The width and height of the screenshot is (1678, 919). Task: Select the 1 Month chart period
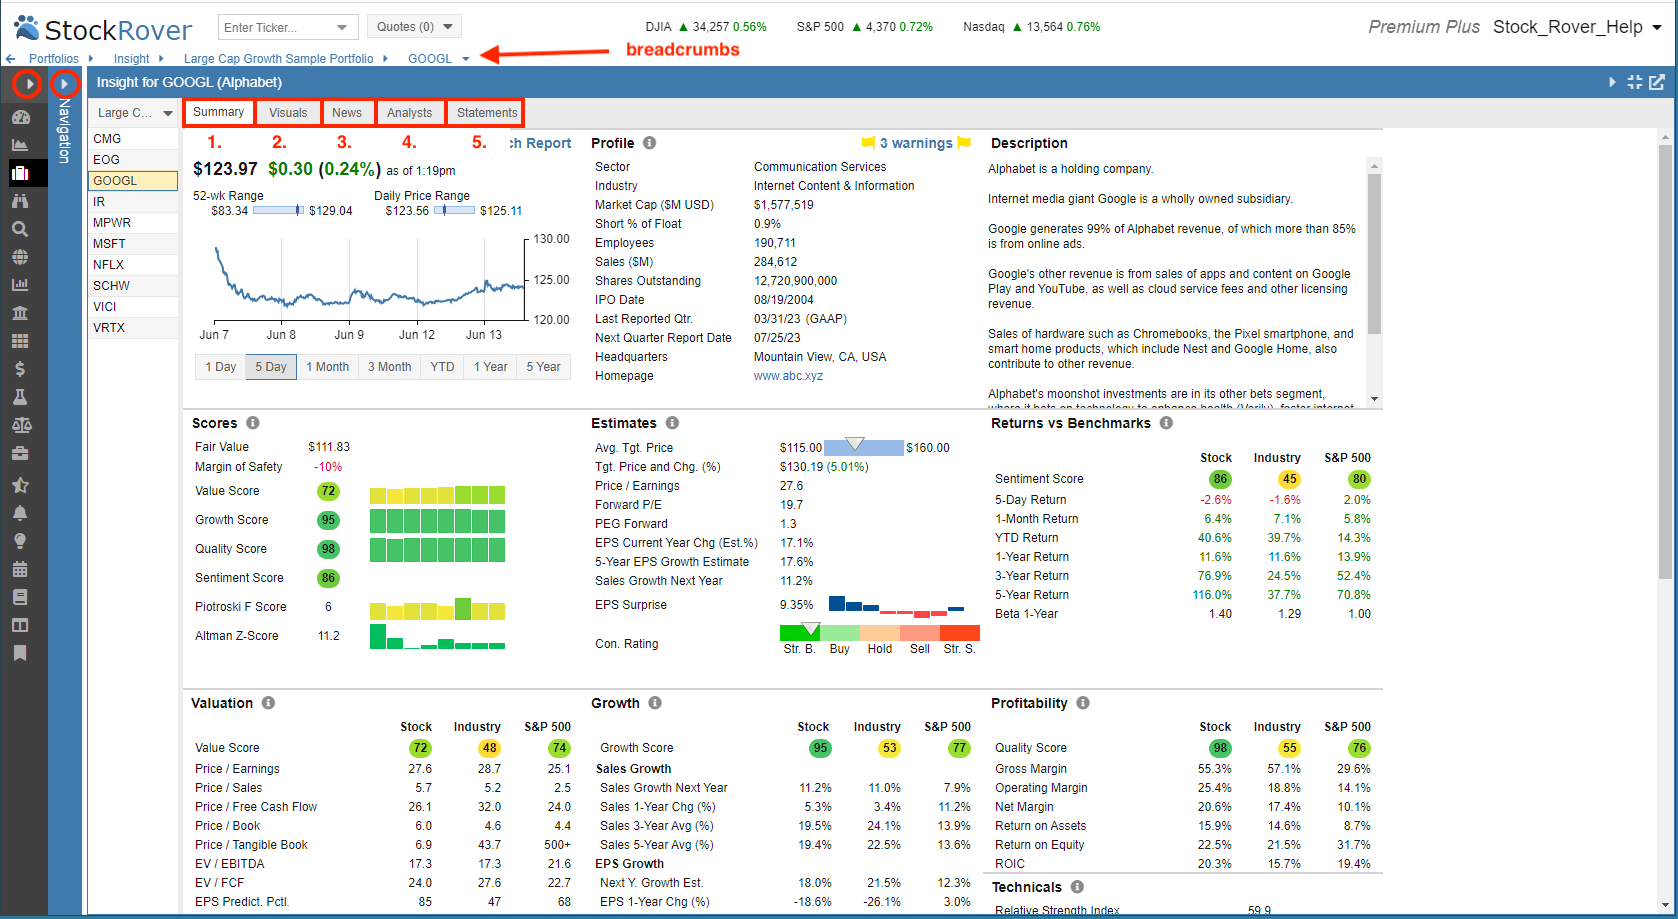coord(328,367)
